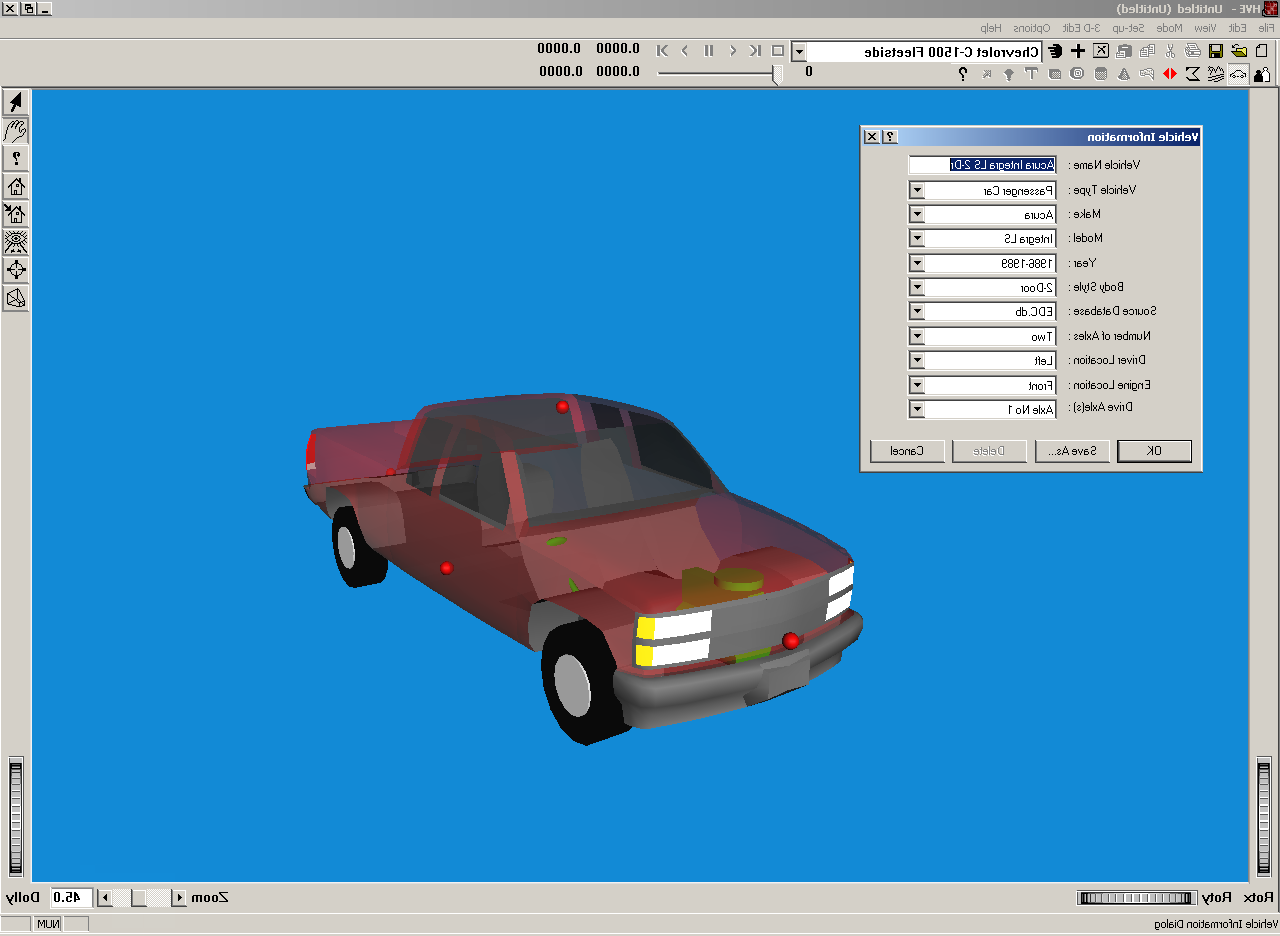The width and height of the screenshot is (1280, 936).
Task: Click the Vehicle Name input field
Action: [x=982, y=165]
